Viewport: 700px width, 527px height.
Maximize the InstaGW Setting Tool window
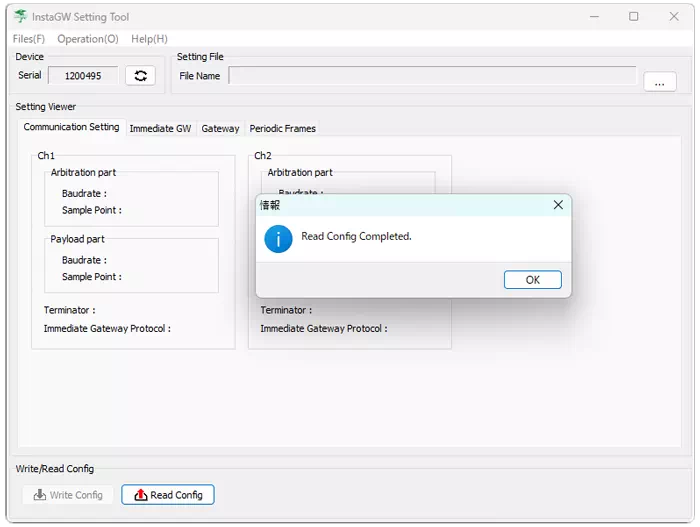pyautogui.click(x=634, y=17)
